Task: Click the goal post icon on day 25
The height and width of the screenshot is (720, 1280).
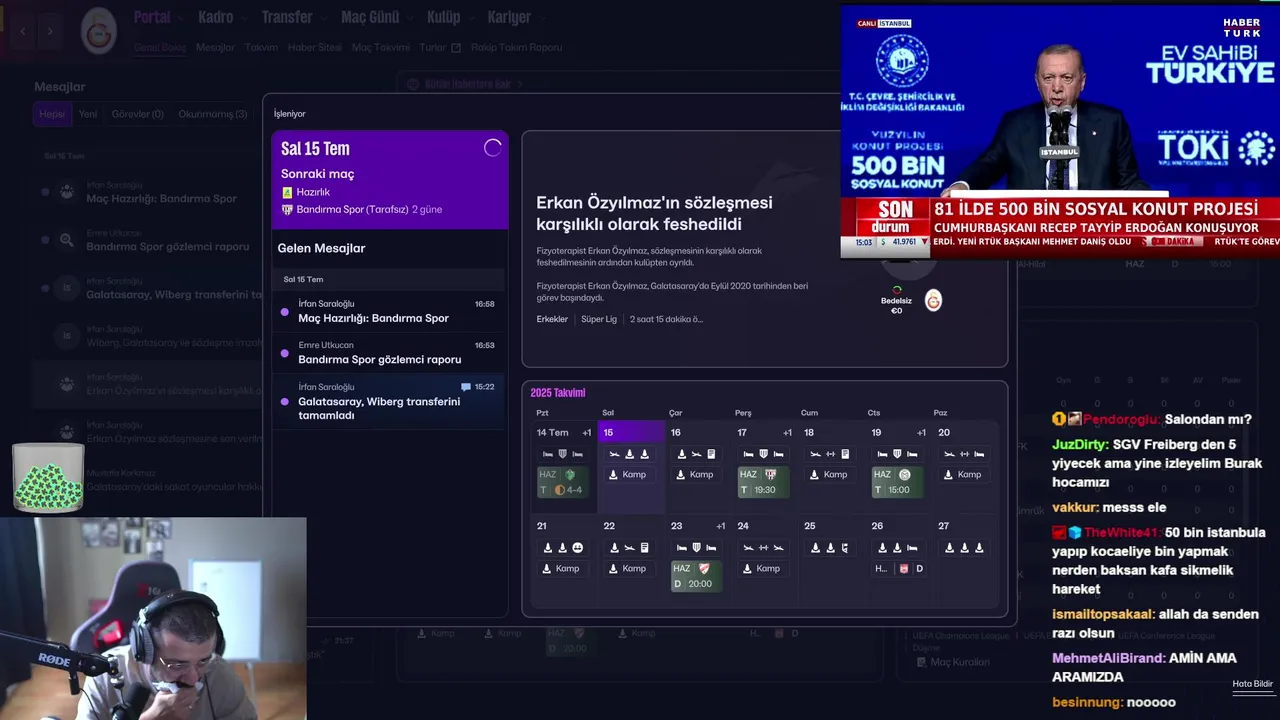Action: point(845,548)
